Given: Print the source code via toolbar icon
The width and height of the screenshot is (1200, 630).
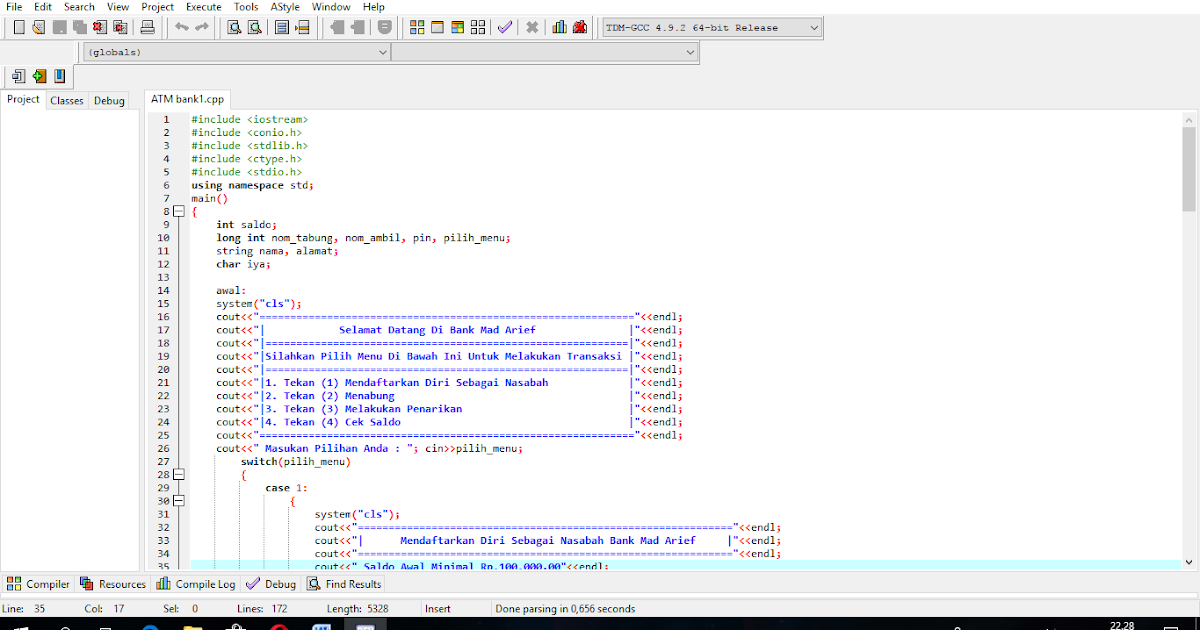Looking at the screenshot, I should [x=148, y=27].
